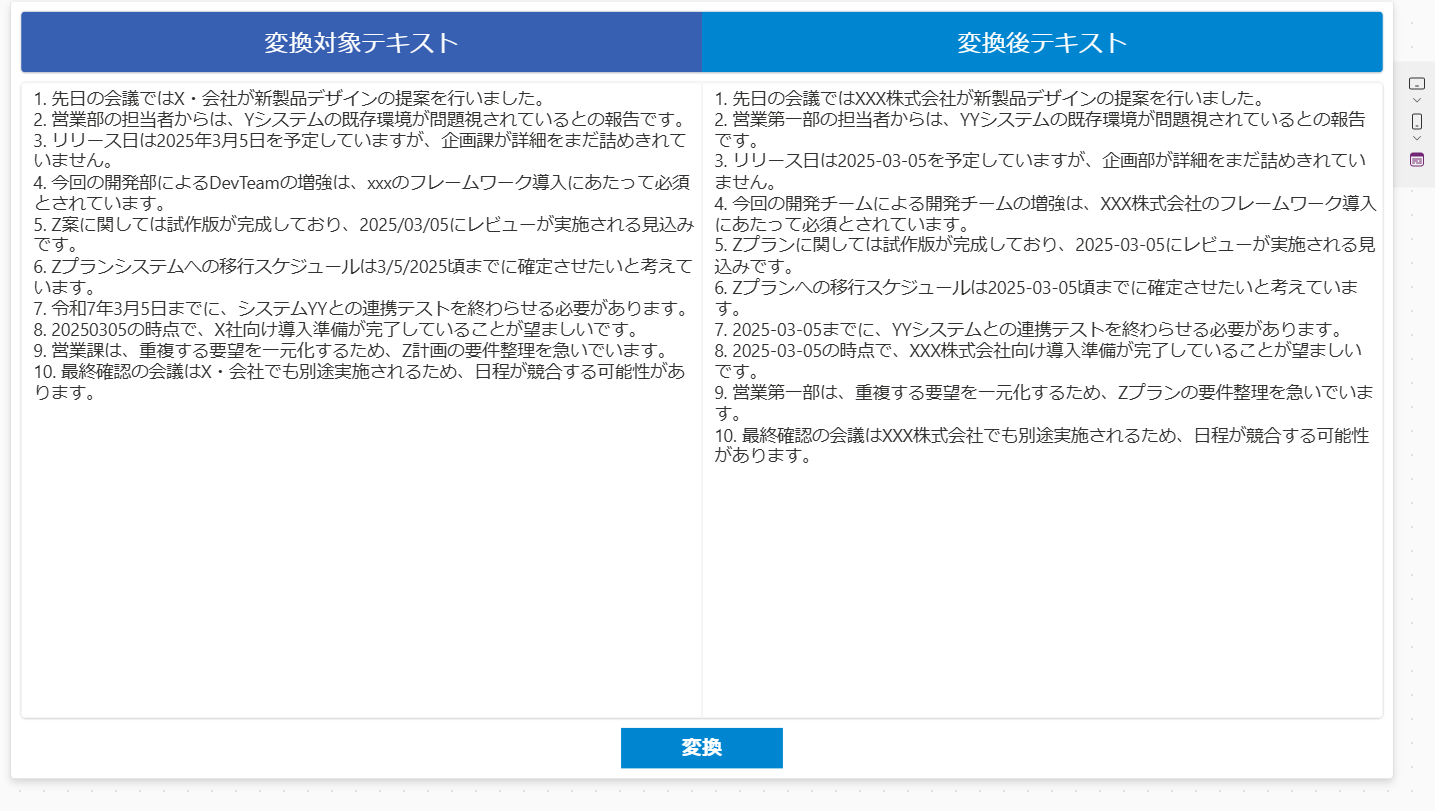This screenshot has height=811, width=1435.
Task: Click source line 10 with X・会社でも別途実施
Action: click(x=359, y=381)
